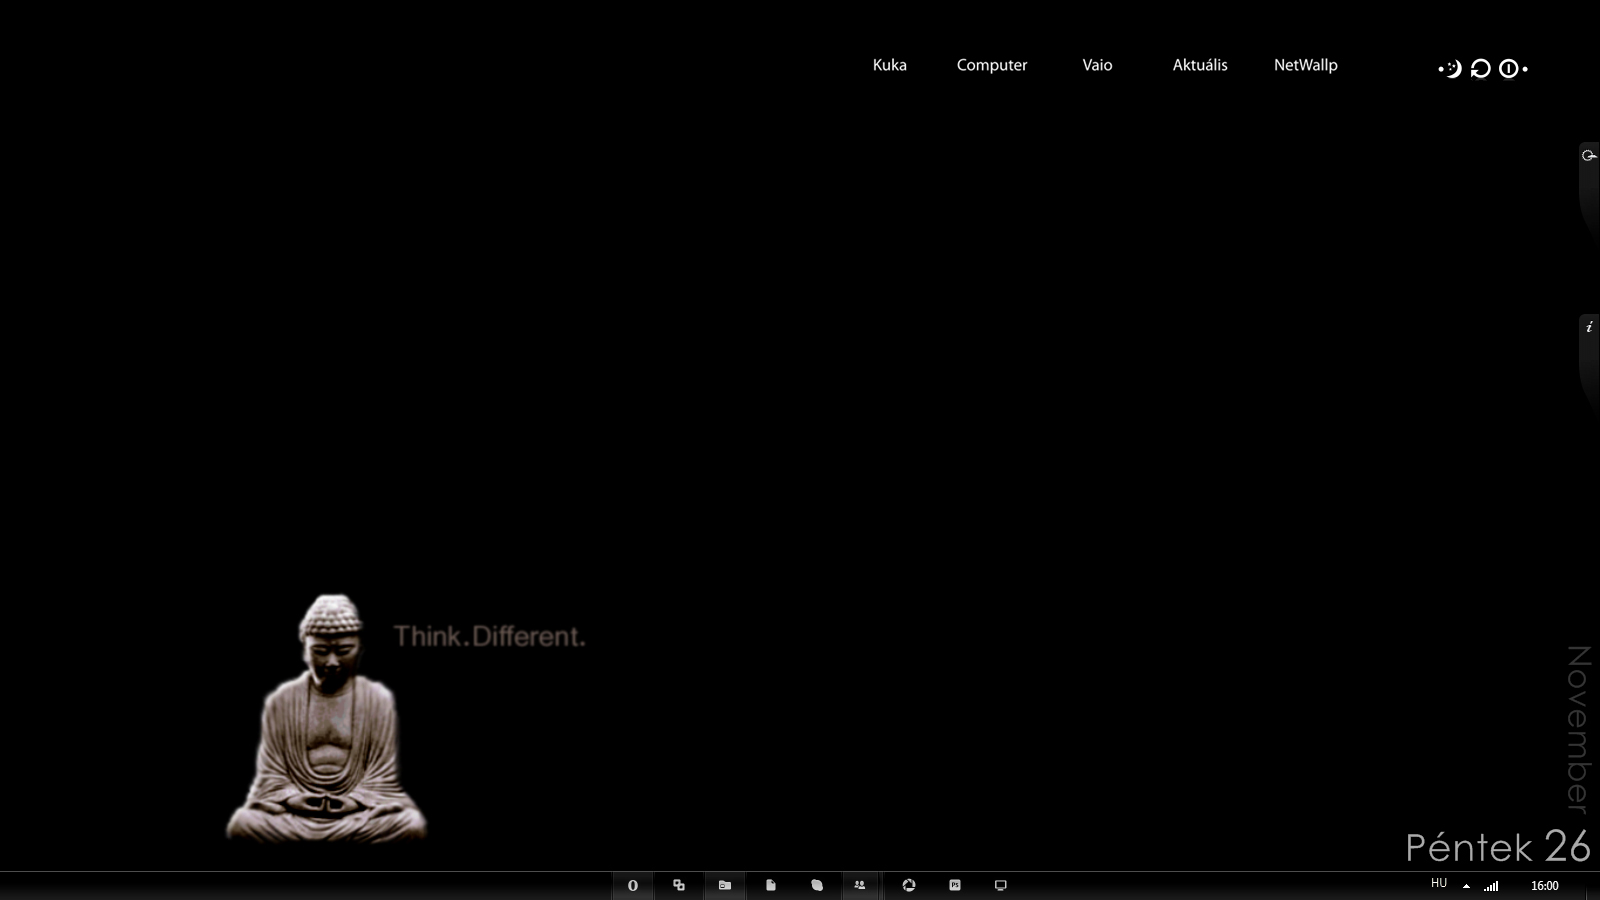Screen dimensions: 1600x900
Task: Open the upper right sidebar tab with arrow icon
Action: pos(1589,190)
